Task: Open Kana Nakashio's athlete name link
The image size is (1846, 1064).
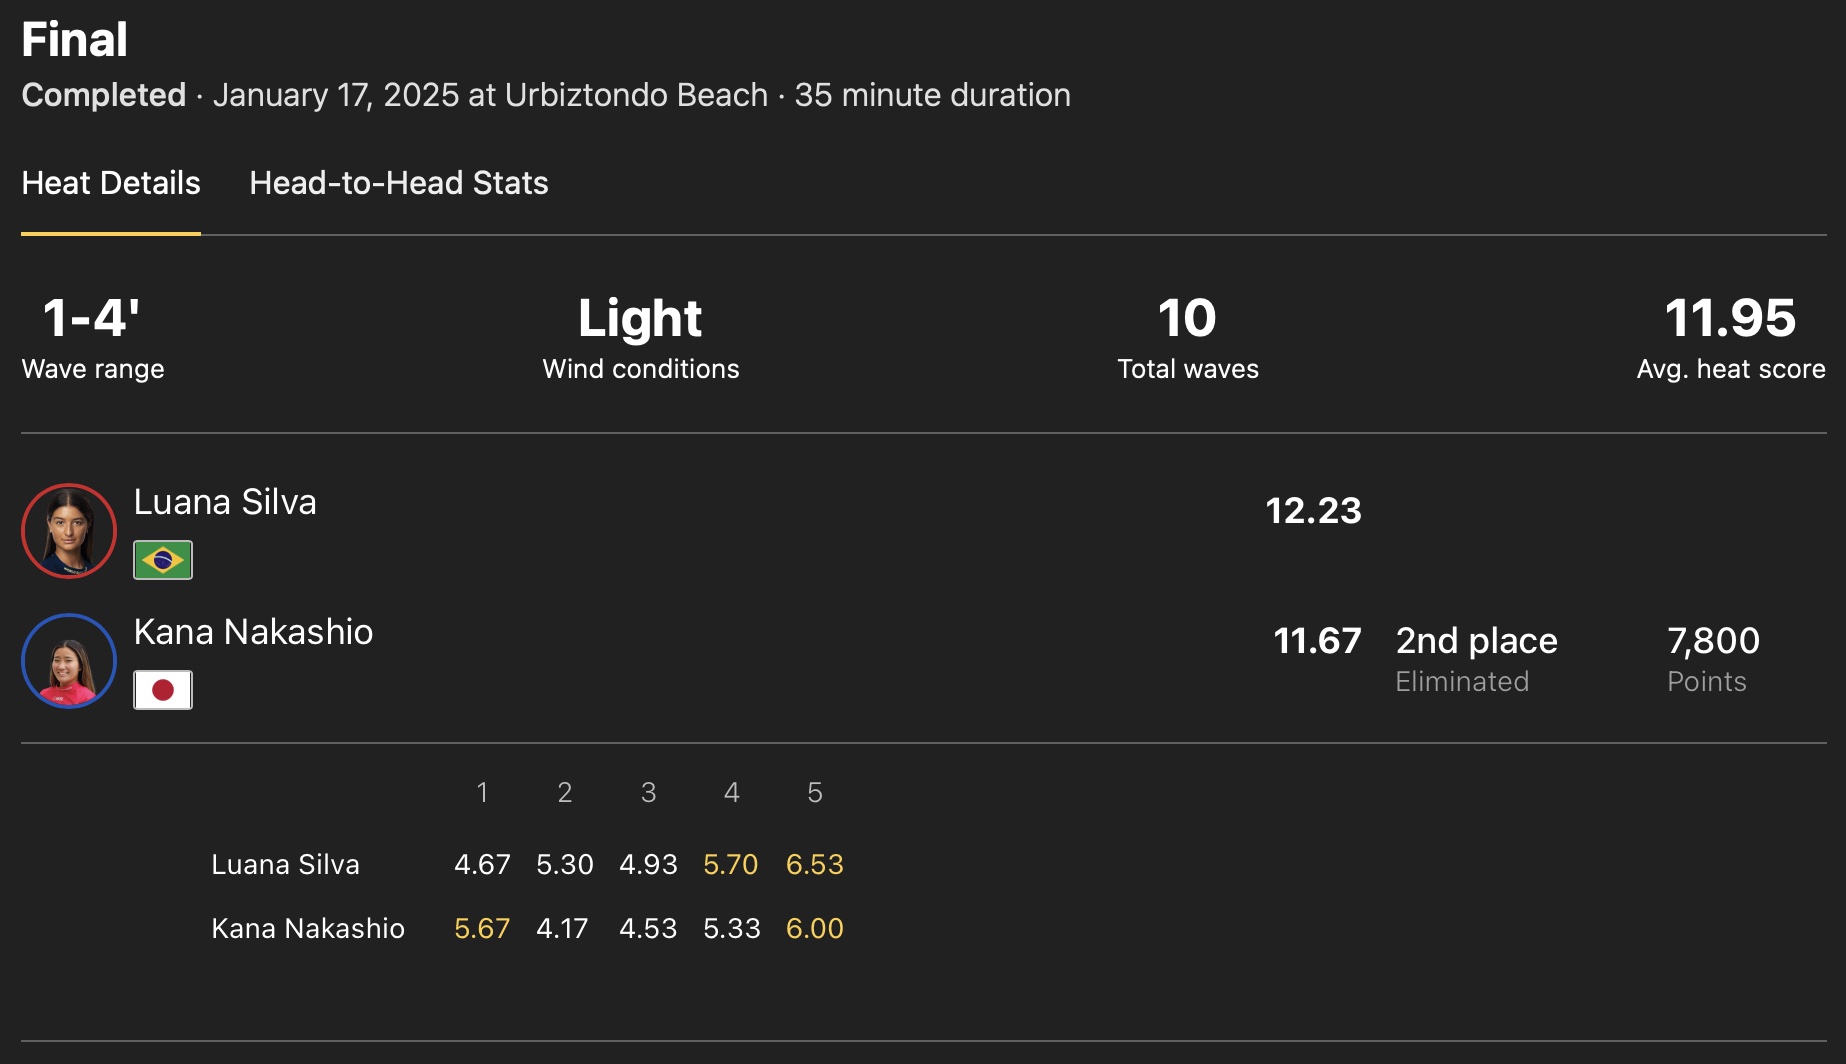Action: click(x=253, y=632)
